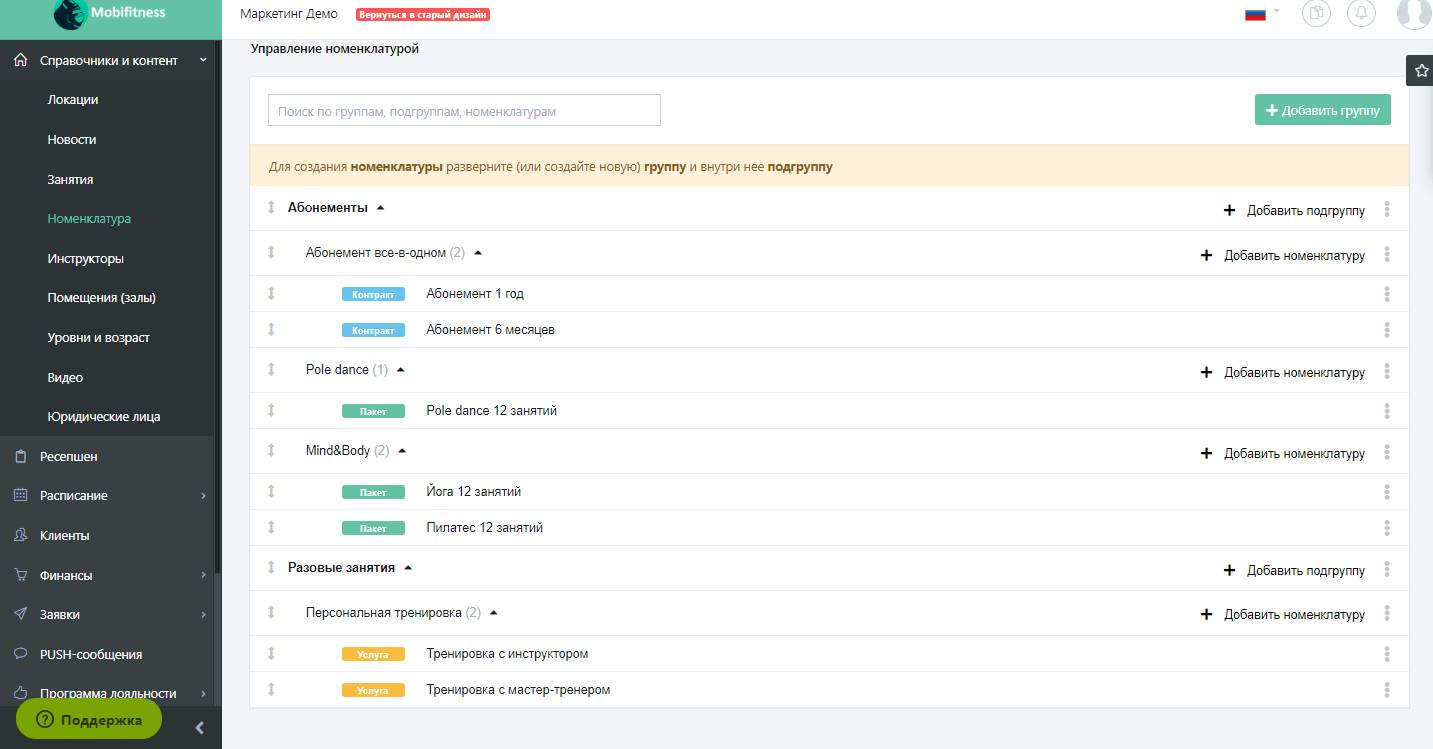Open the options menu for Йога 12 занятий
1433x749 pixels.
click(x=1387, y=492)
